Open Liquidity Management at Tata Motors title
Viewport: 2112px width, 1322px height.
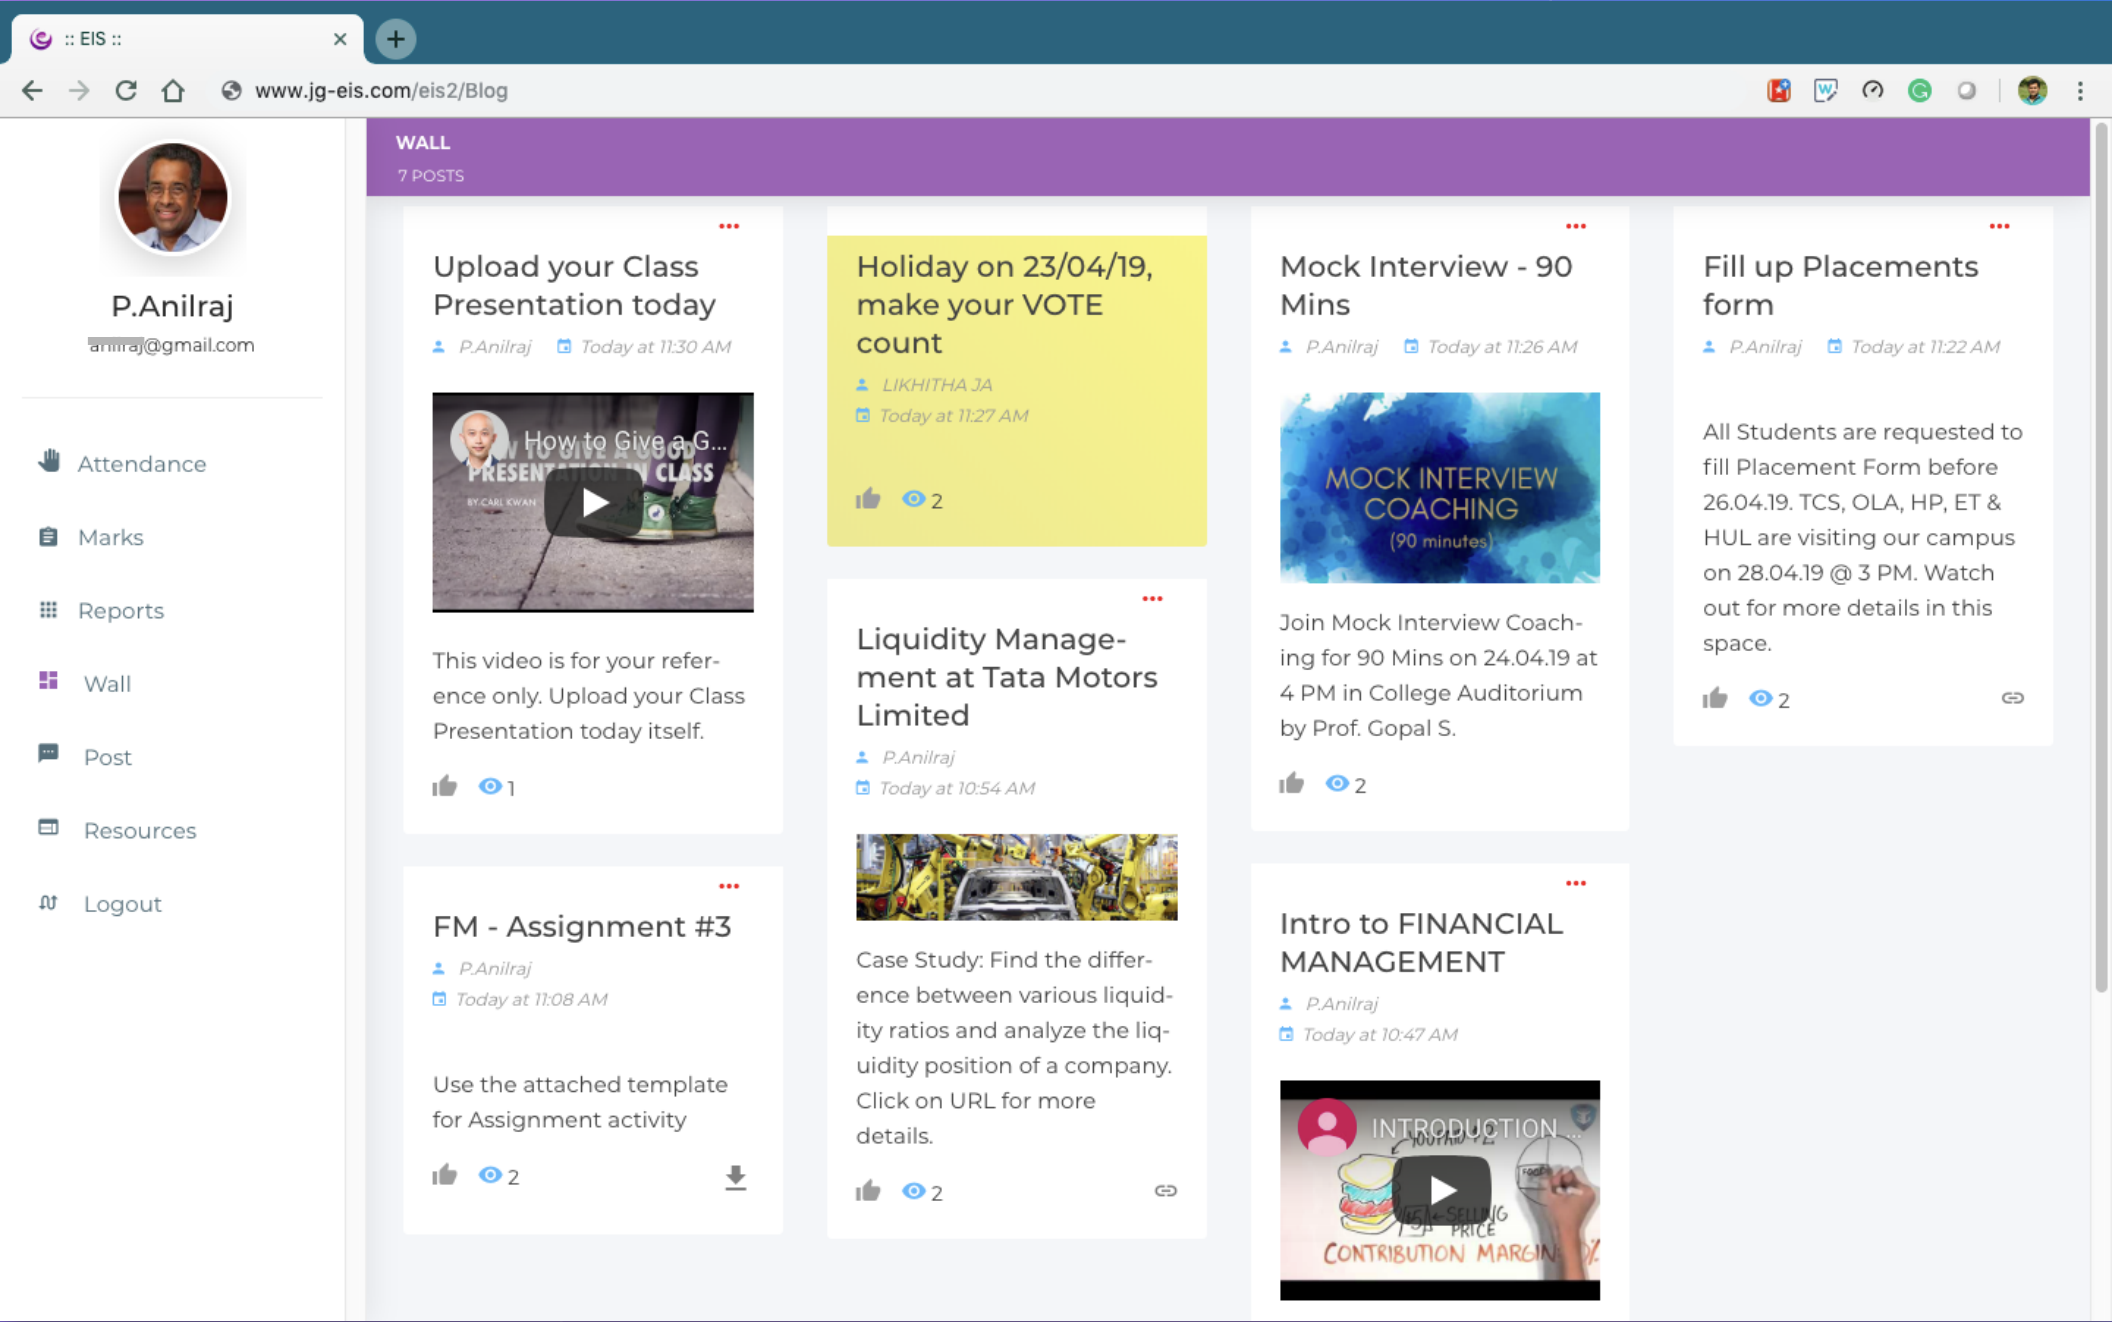point(1006,676)
